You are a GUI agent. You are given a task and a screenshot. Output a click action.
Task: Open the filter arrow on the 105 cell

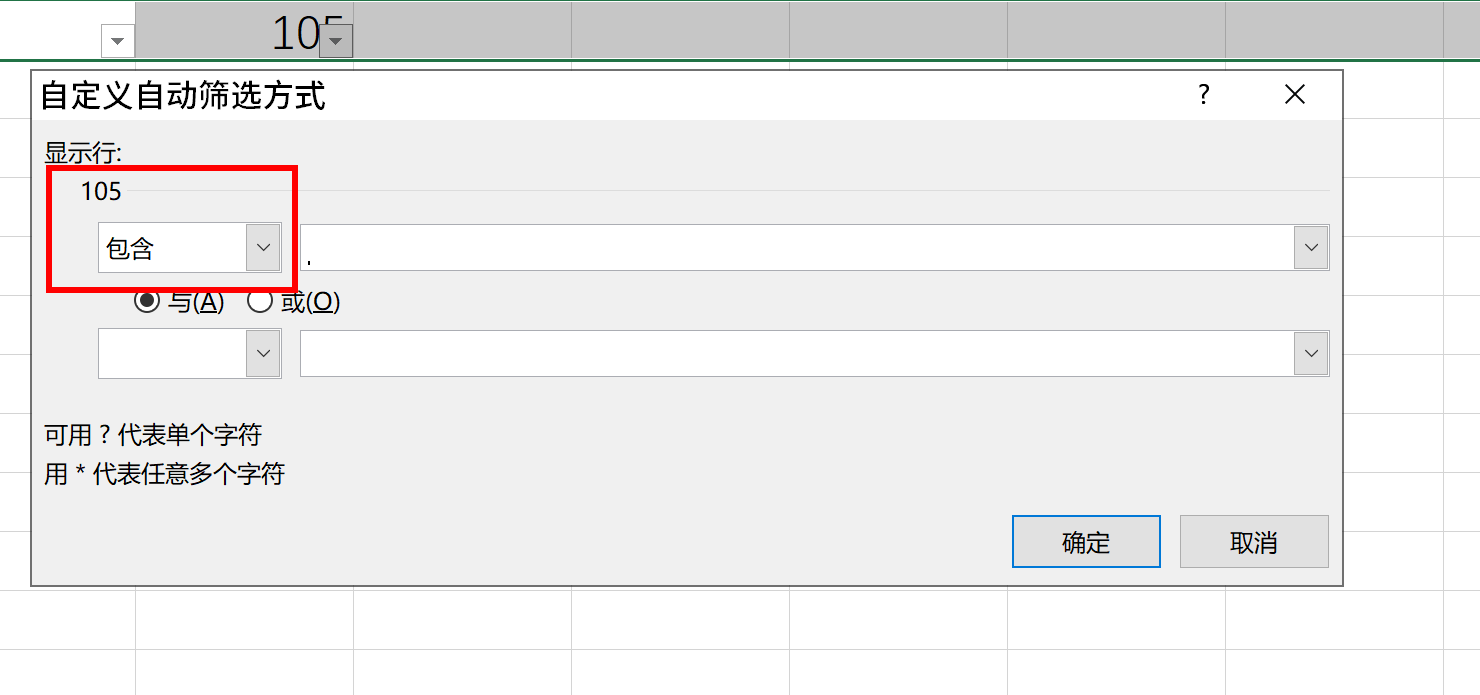coord(336,41)
